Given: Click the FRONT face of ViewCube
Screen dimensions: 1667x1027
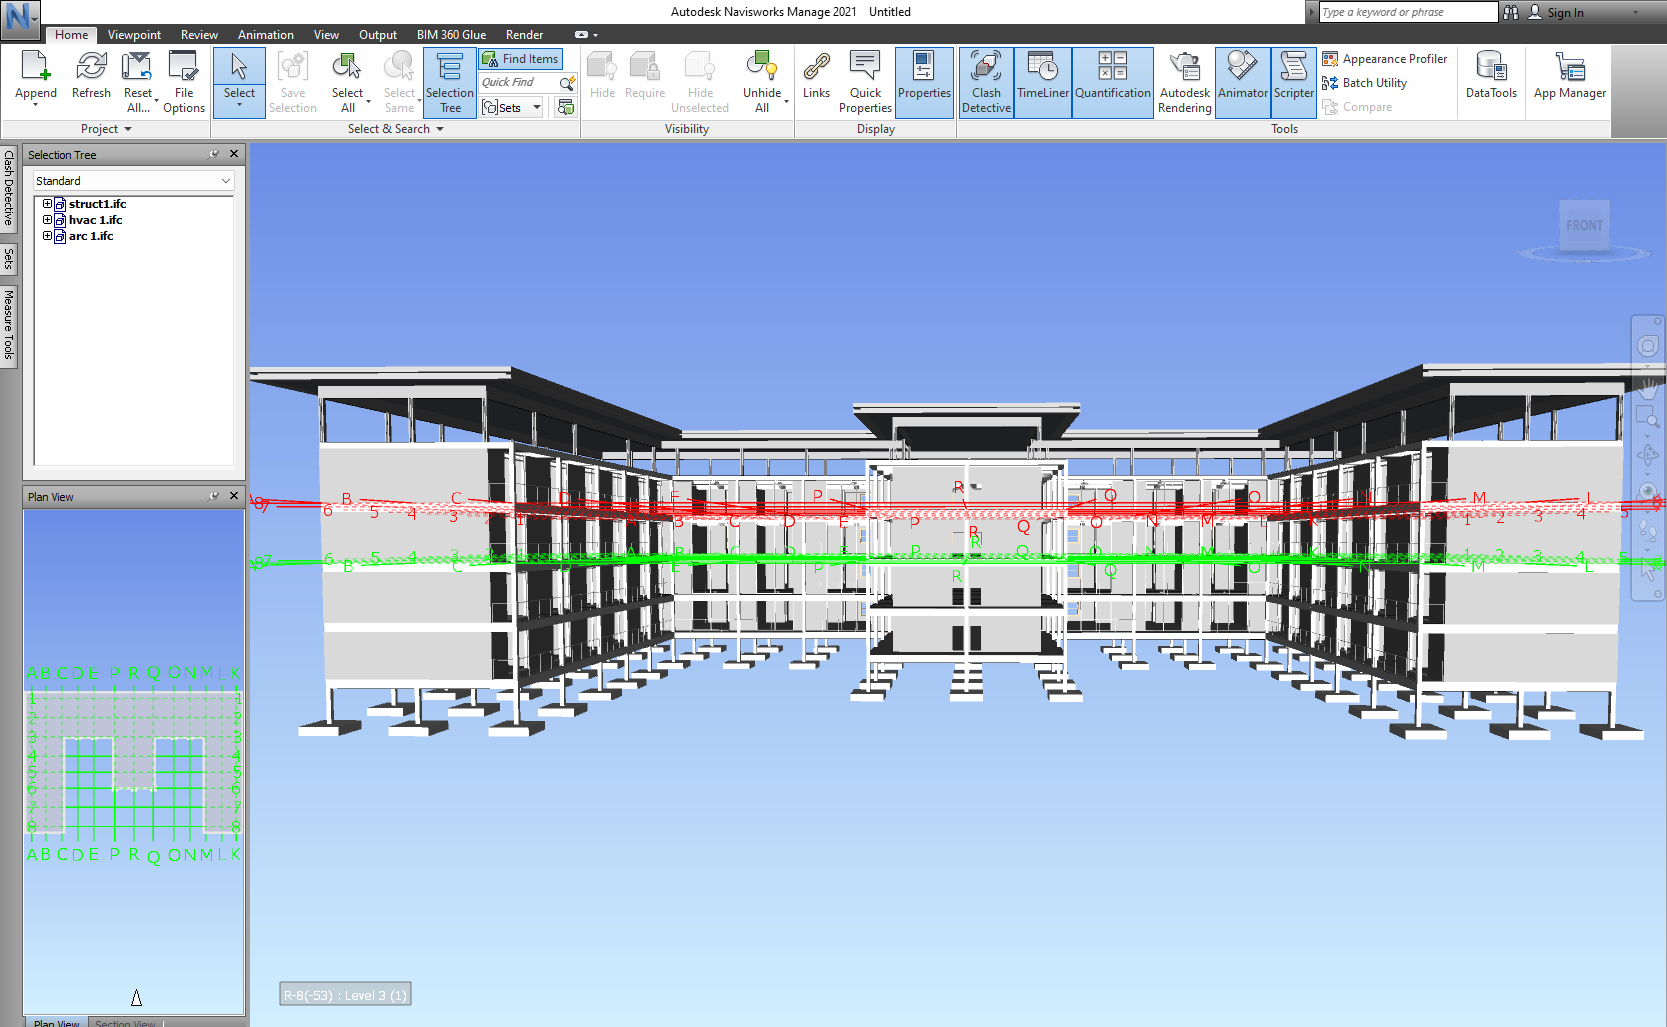Looking at the screenshot, I should click(x=1584, y=226).
